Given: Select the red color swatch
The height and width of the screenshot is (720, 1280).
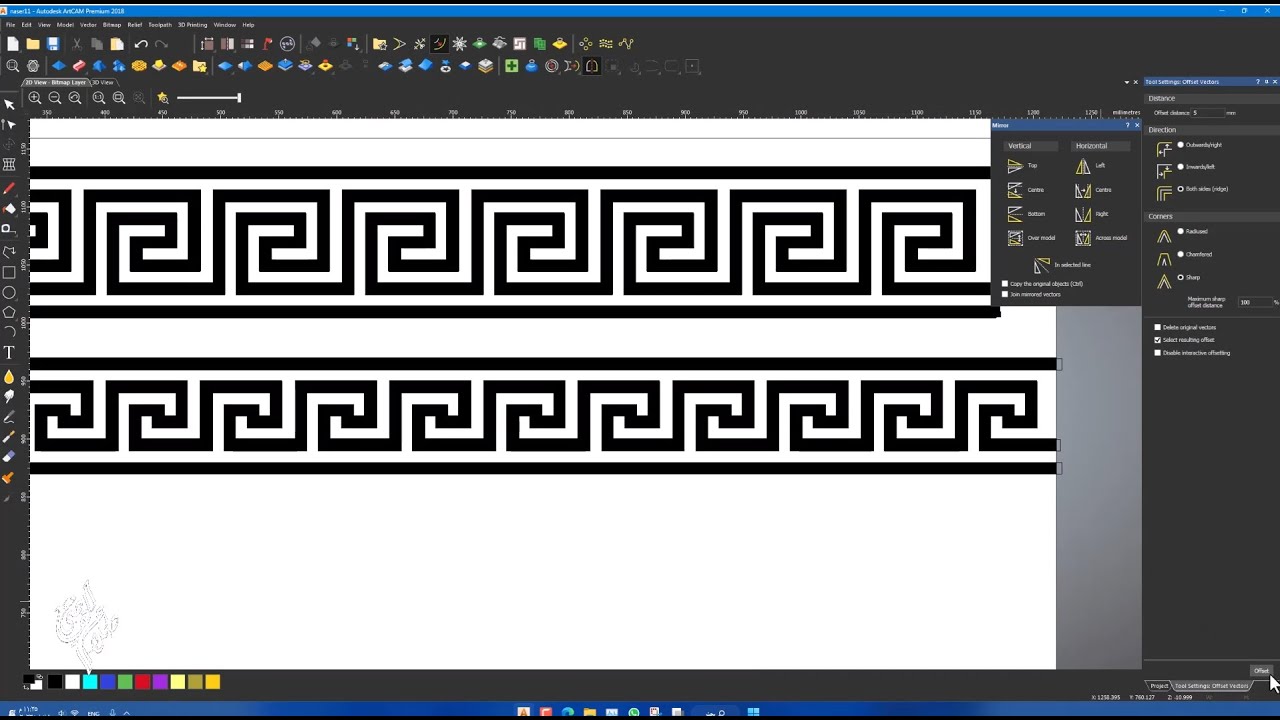Looking at the screenshot, I should coord(142,682).
